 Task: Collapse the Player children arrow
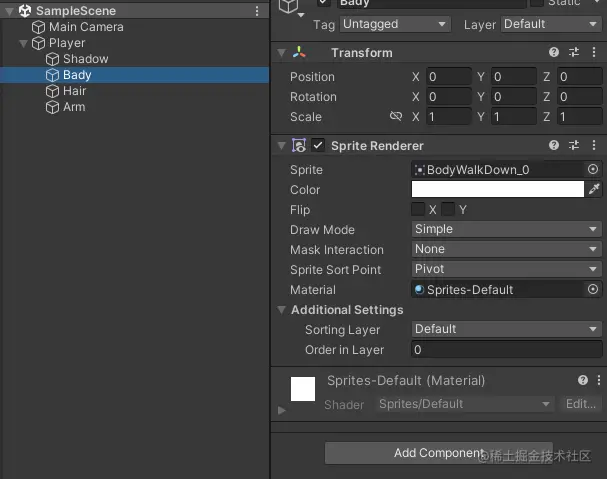click(x=24, y=43)
